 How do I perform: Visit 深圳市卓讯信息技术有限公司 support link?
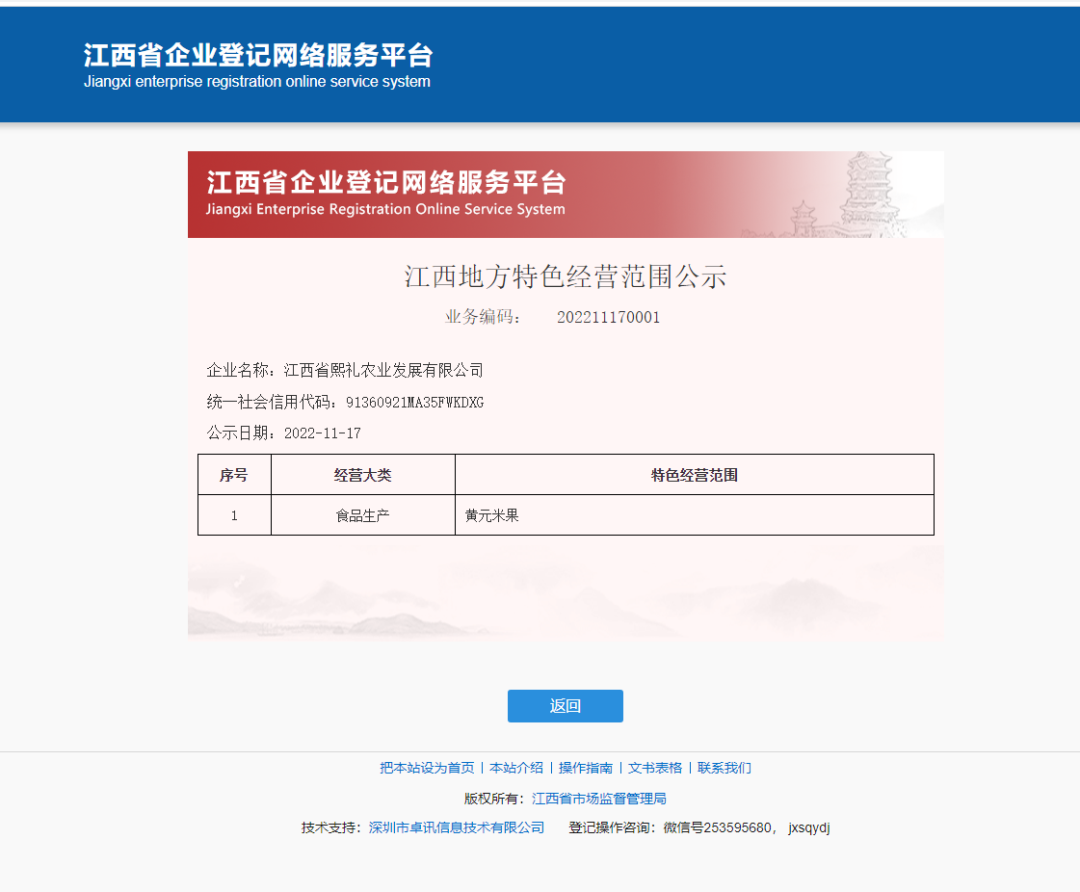point(457,828)
